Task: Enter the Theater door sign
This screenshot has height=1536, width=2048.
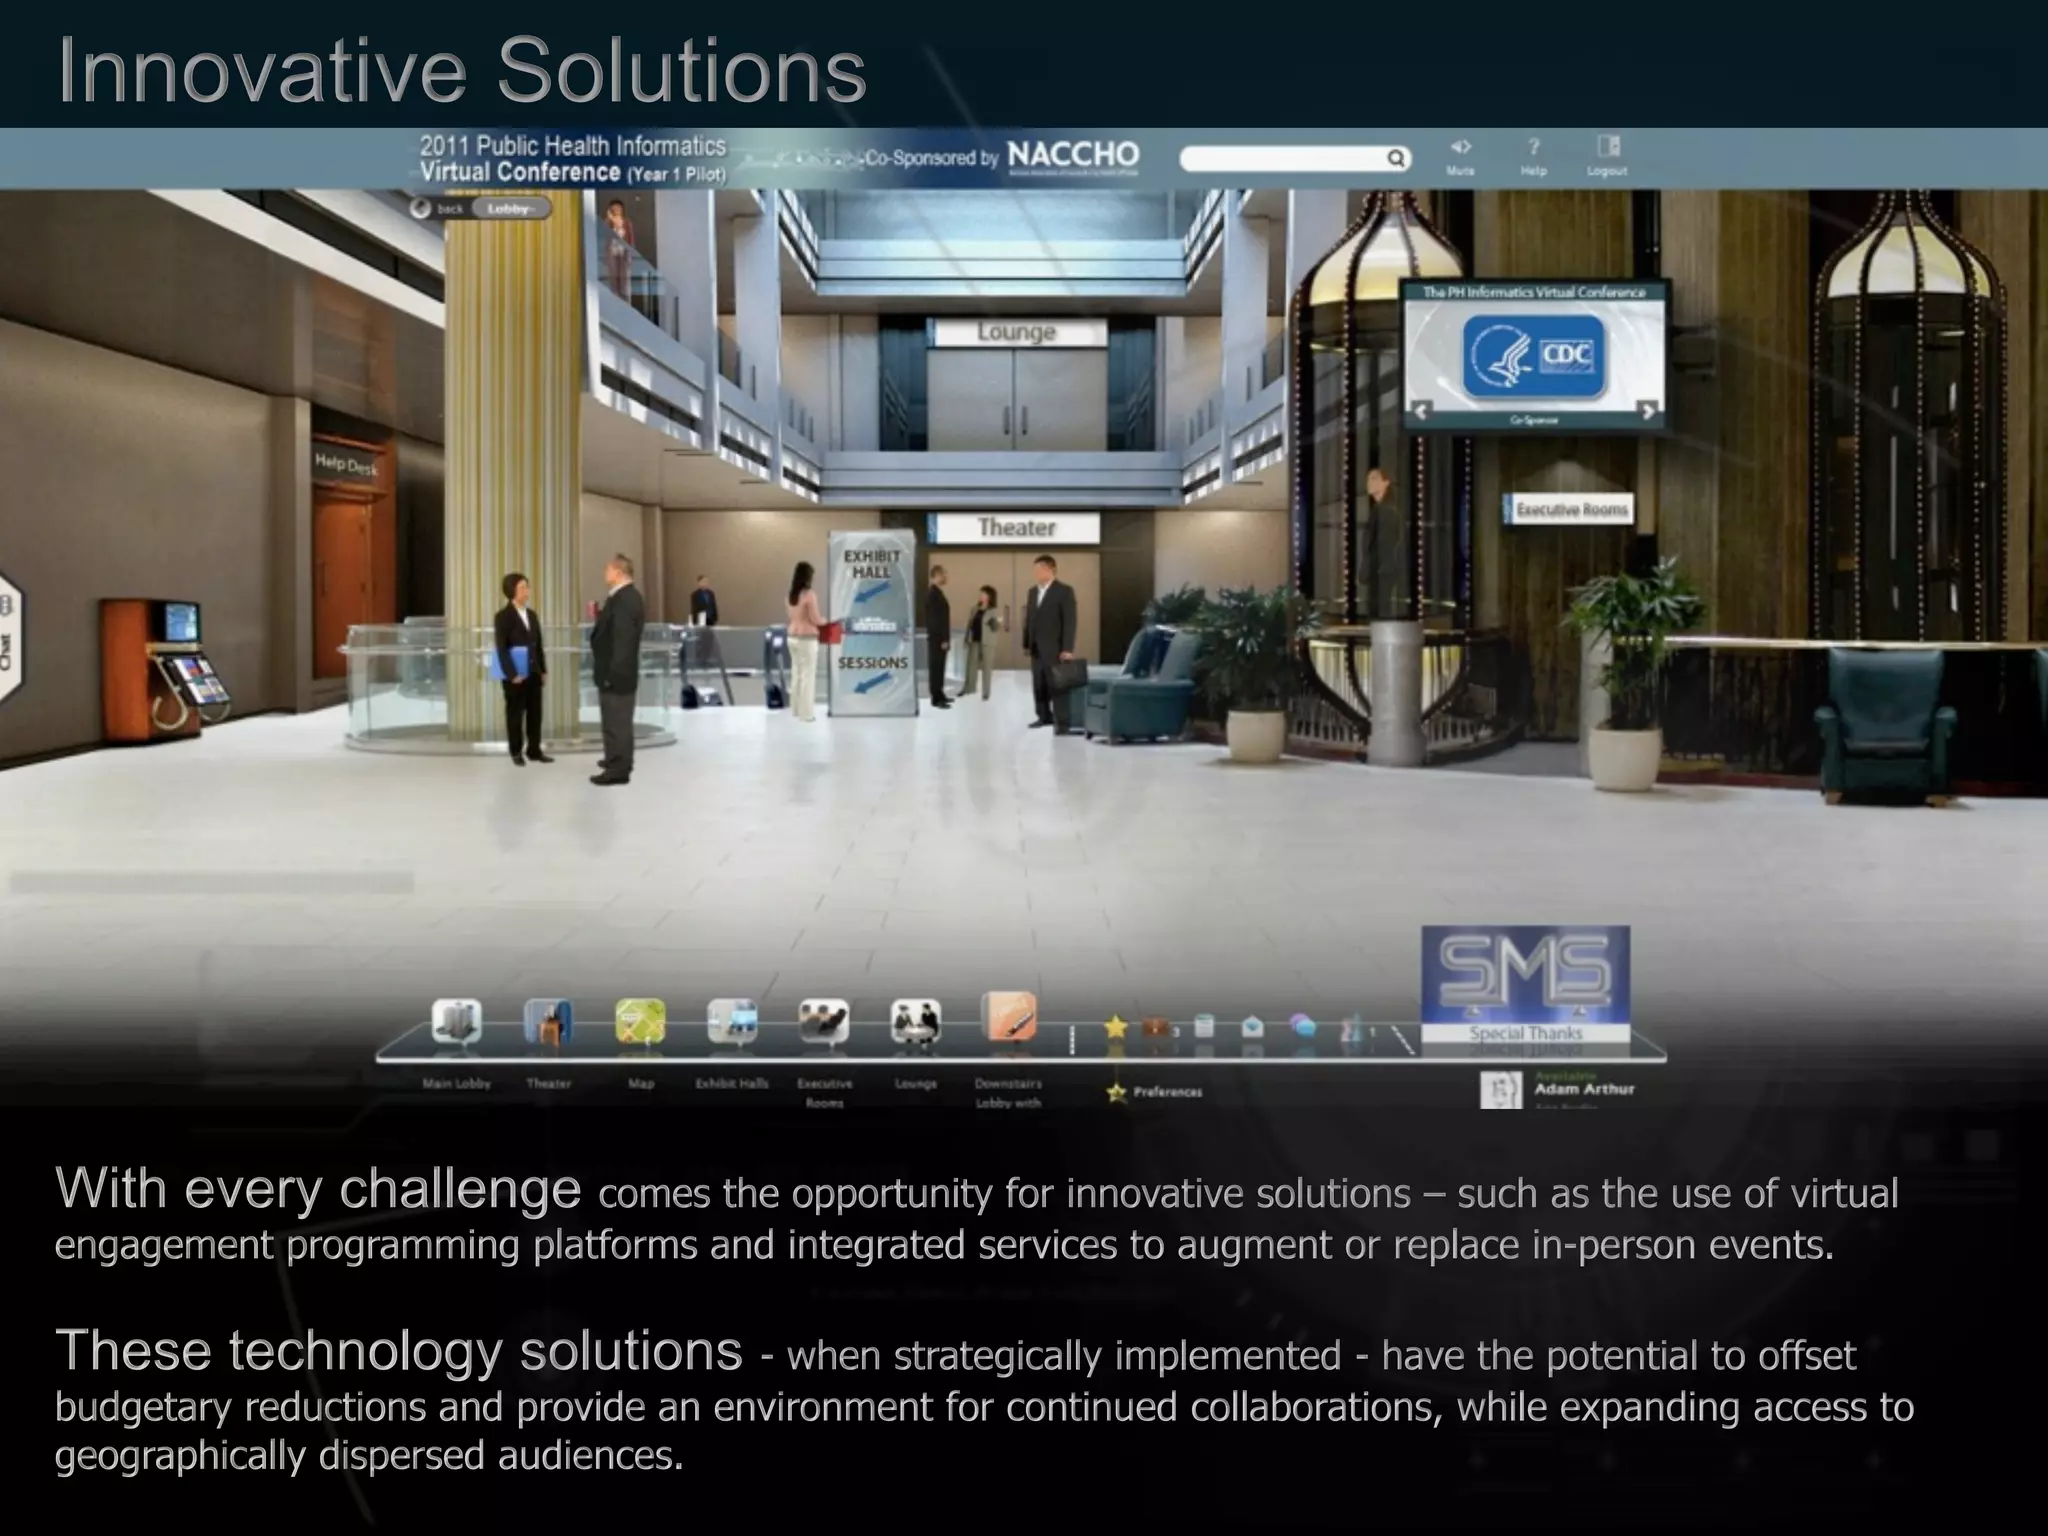Action: tap(1016, 527)
